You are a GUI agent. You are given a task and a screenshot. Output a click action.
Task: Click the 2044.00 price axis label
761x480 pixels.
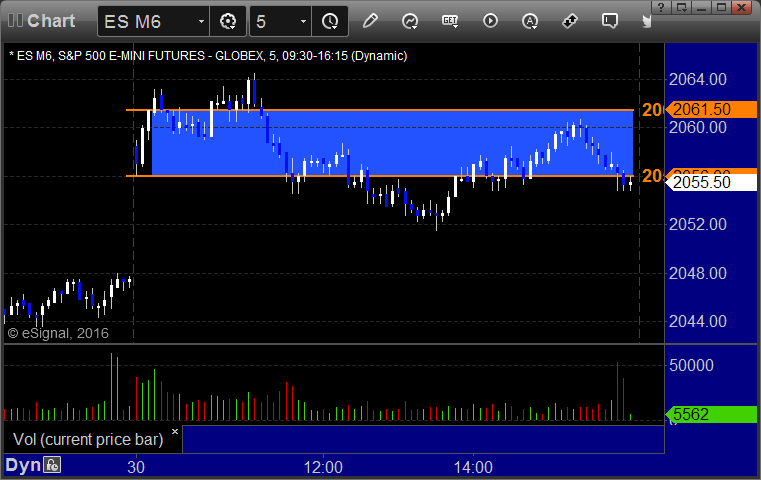coord(697,321)
